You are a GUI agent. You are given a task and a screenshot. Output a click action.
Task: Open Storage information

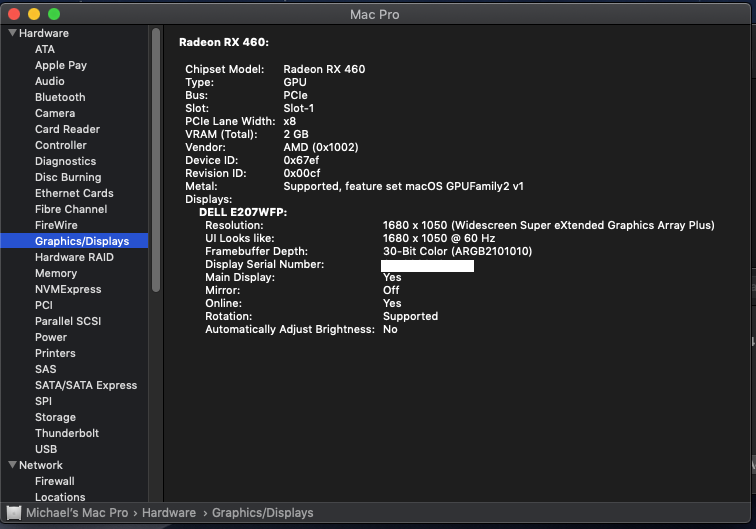(x=55, y=417)
